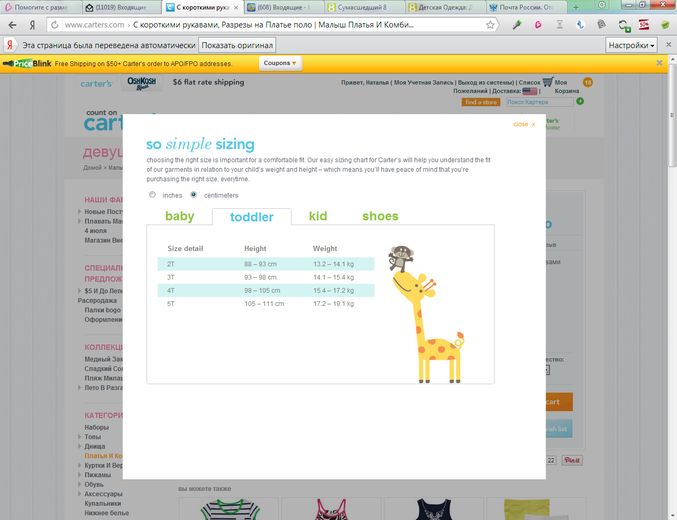Close the PriceBlink notification bar
Viewport: 677px width, 520px height.
click(660, 63)
